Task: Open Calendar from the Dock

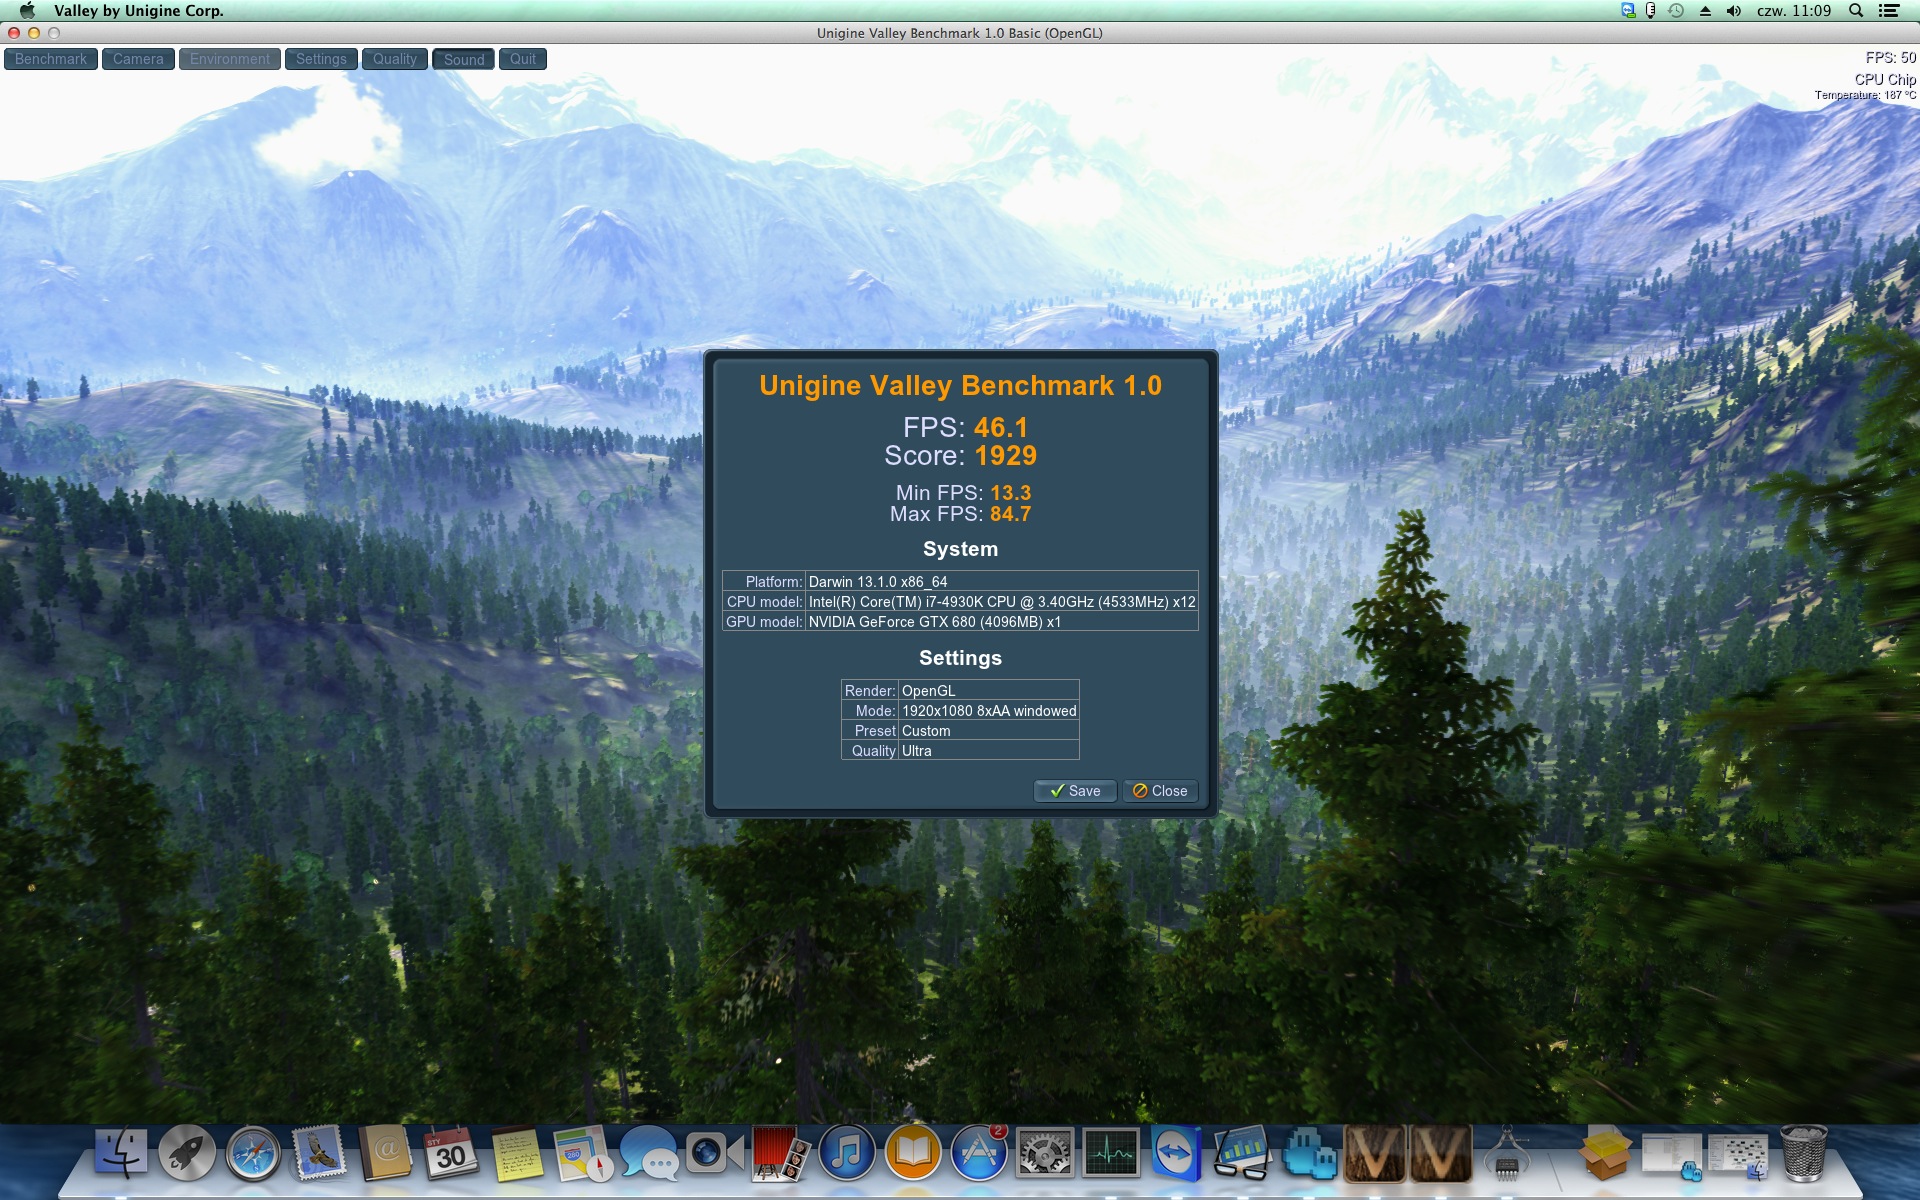Action: click(451, 1153)
